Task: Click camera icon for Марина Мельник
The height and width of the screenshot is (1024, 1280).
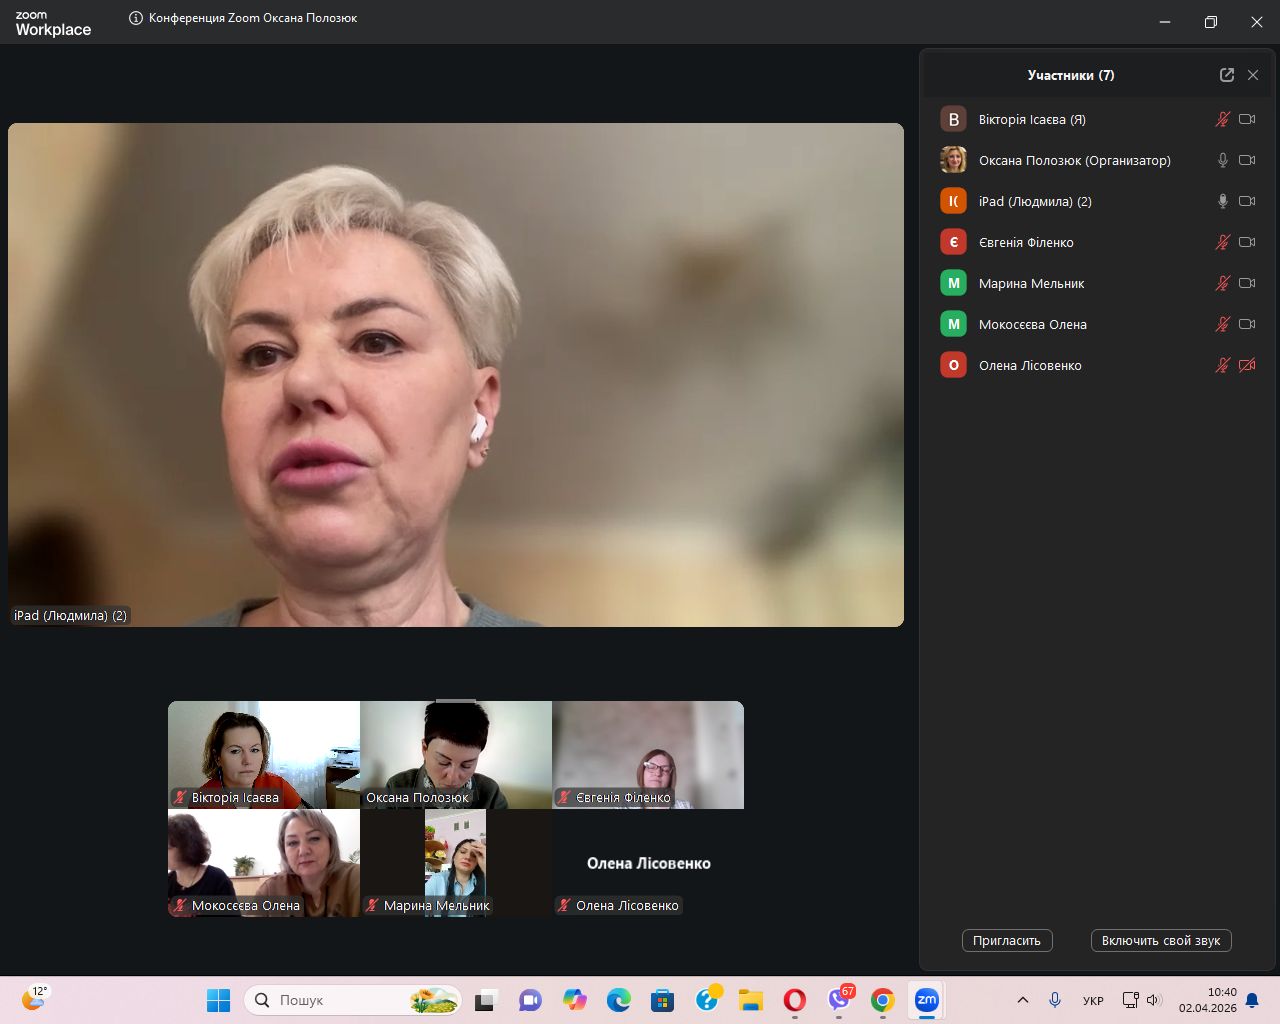Action: point(1247,283)
